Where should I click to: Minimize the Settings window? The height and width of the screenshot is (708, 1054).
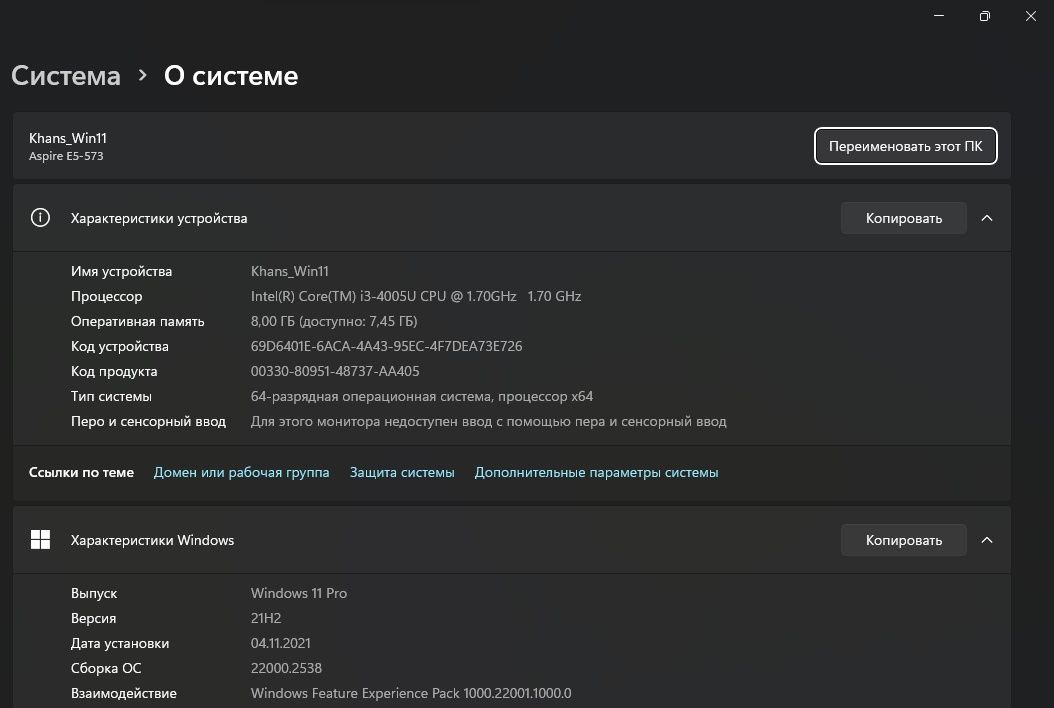coord(939,15)
